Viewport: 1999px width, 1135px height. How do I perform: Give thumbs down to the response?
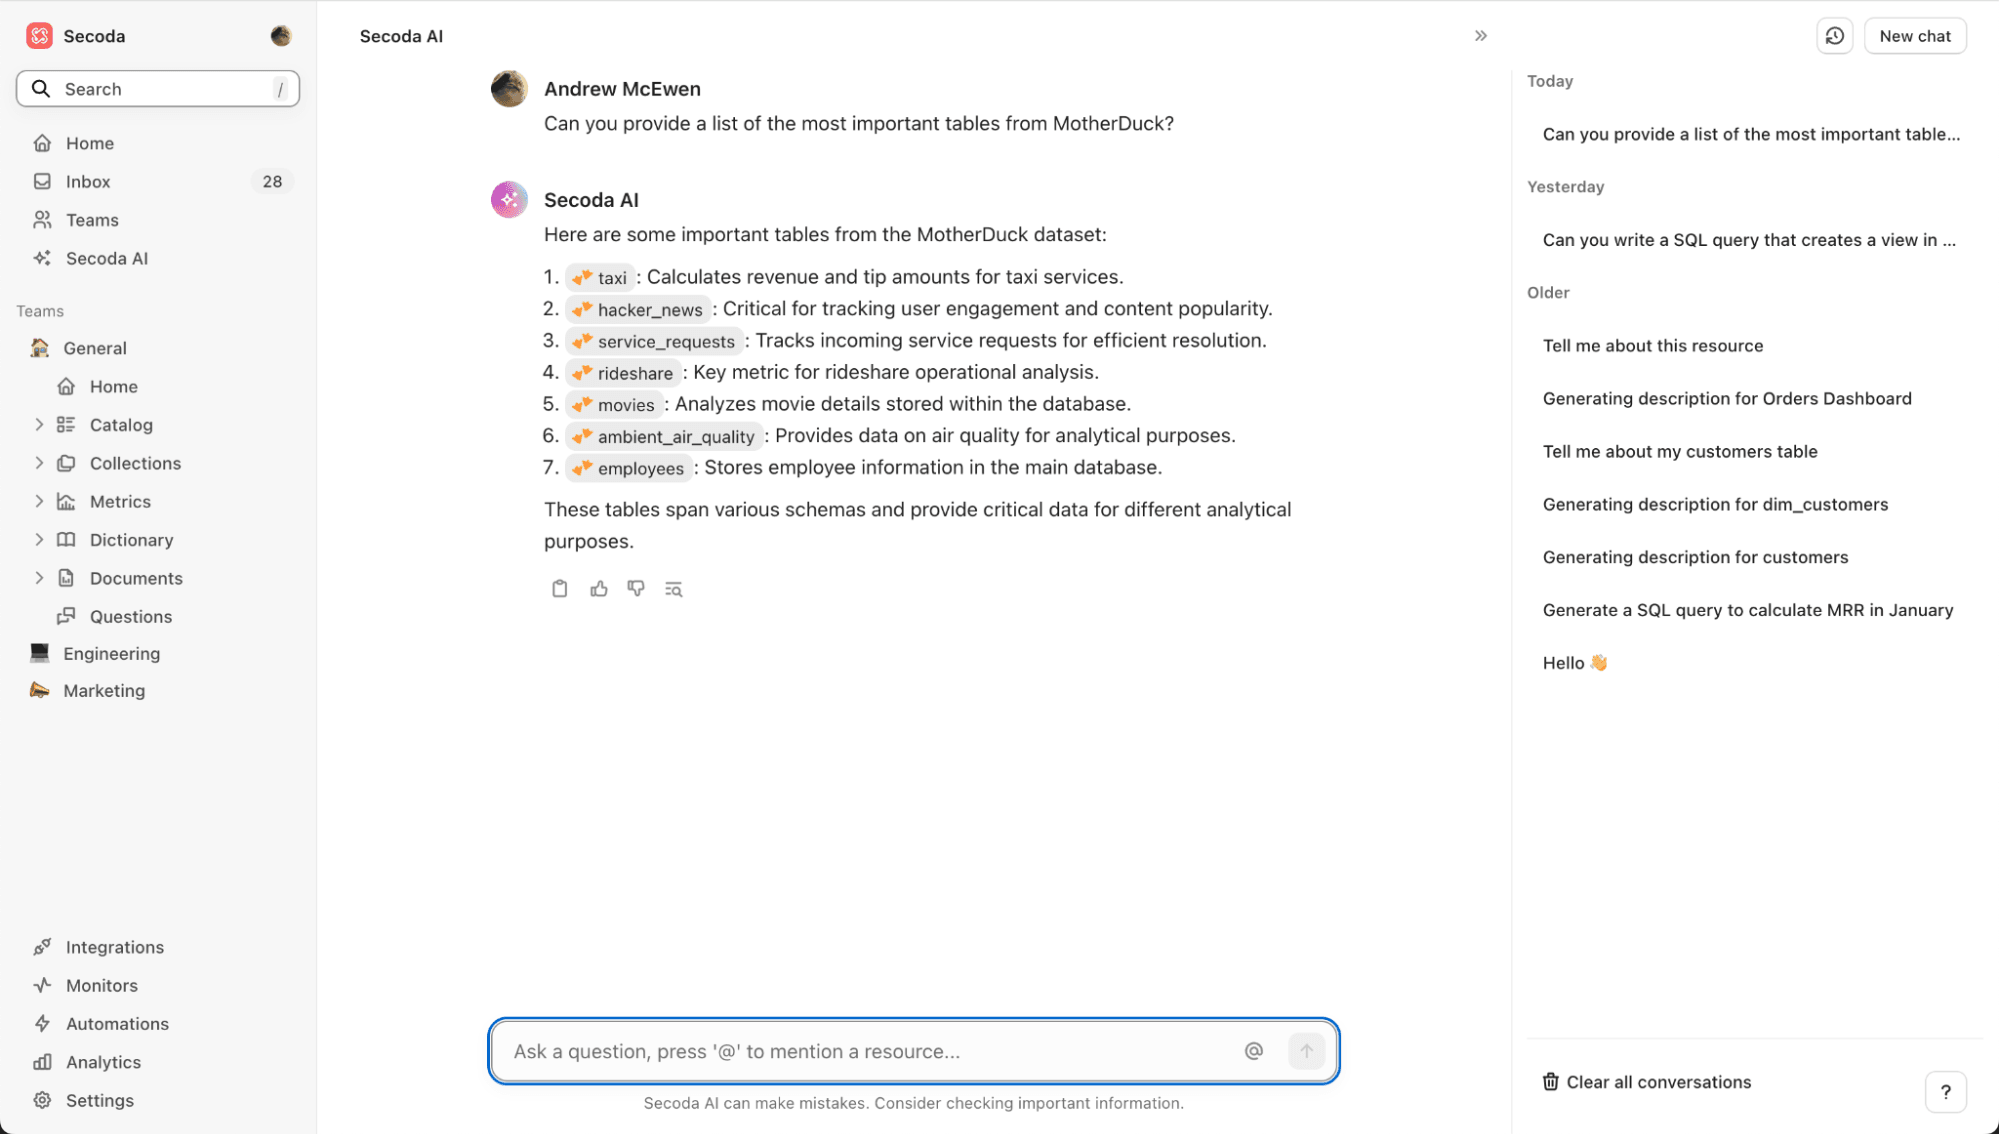(636, 589)
